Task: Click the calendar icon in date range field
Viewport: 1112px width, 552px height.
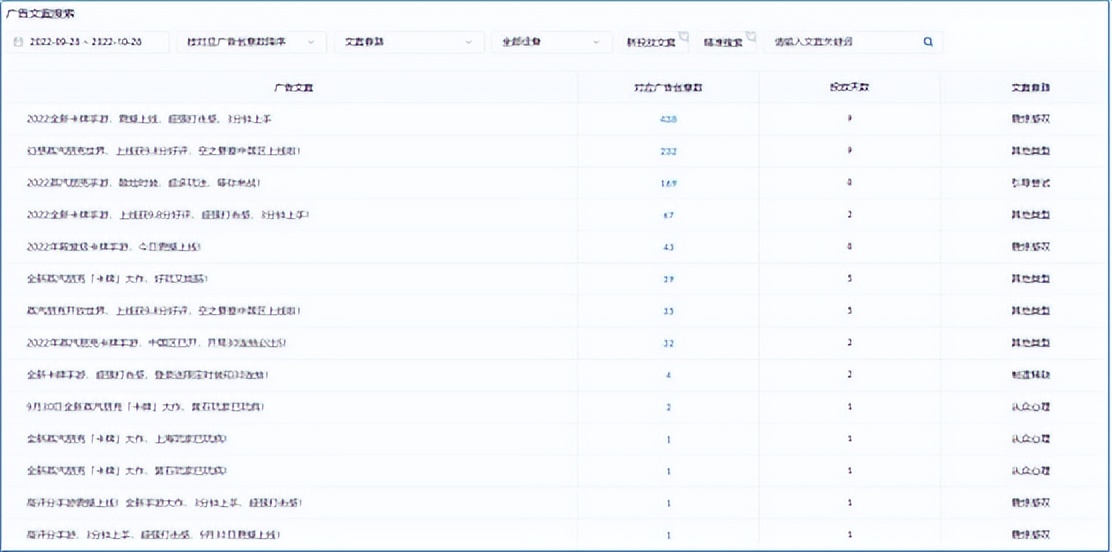Action: point(19,43)
